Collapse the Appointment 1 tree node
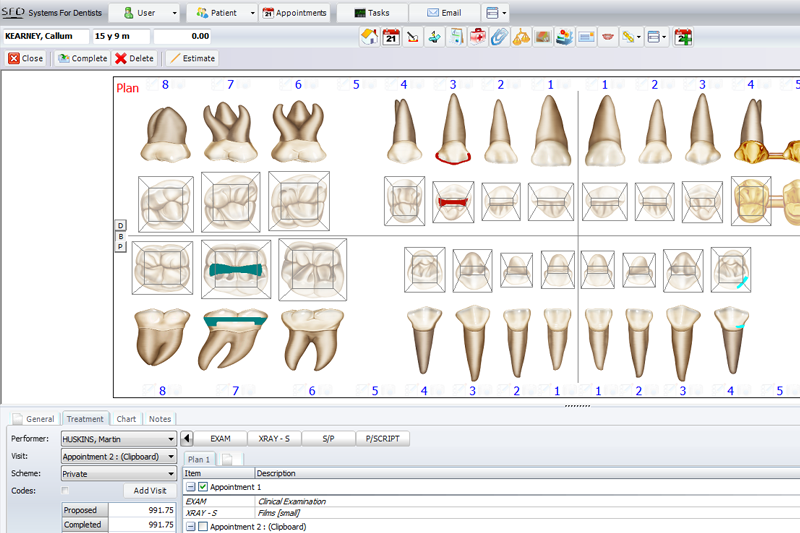Image resolution: width=800 pixels, height=533 pixels. tap(190, 486)
